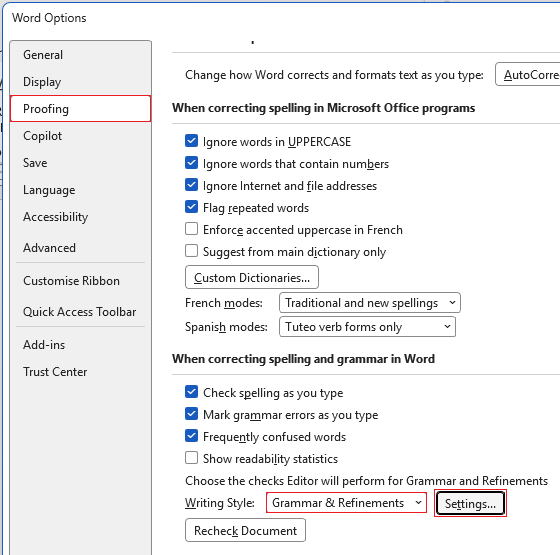560x555 pixels.
Task: Click the Custom Dictionaries button
Action: pos(252,278)
